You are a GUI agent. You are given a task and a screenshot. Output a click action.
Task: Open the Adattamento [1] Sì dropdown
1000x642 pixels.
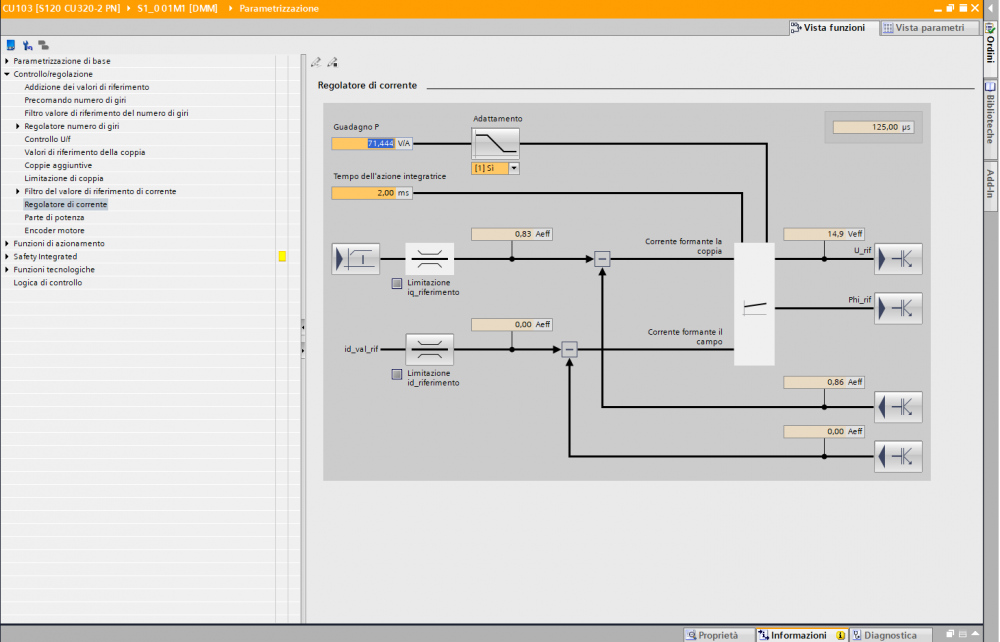pyautogui.click(x=496, y=168)
